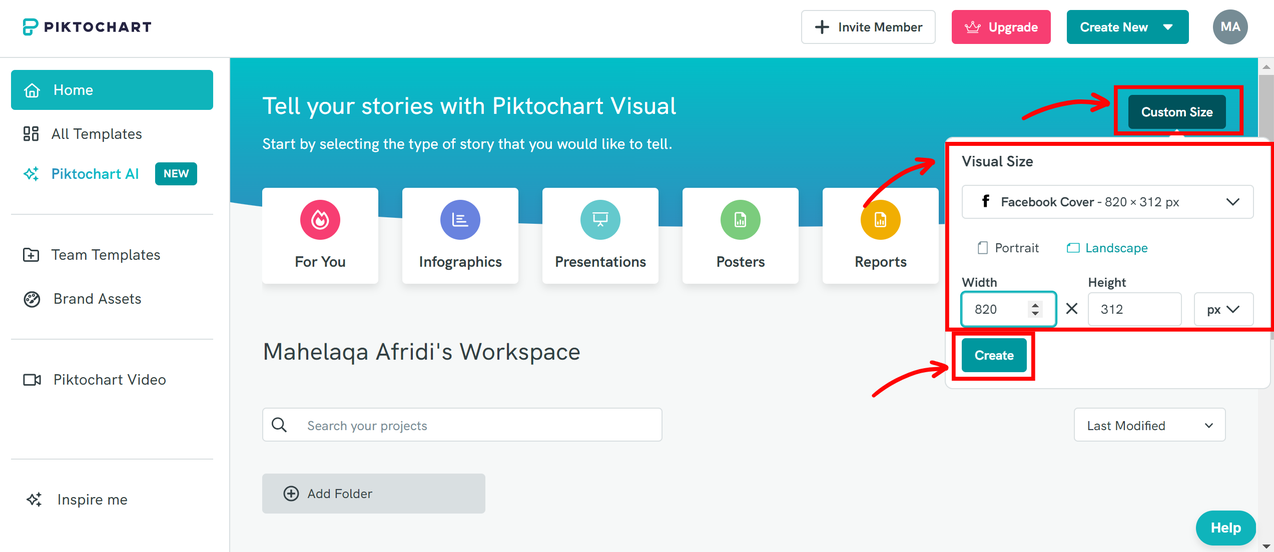The height and width of the screenshot is (552, 1274).
Task: Click the For You flame icon
Action: click(320, 220)
